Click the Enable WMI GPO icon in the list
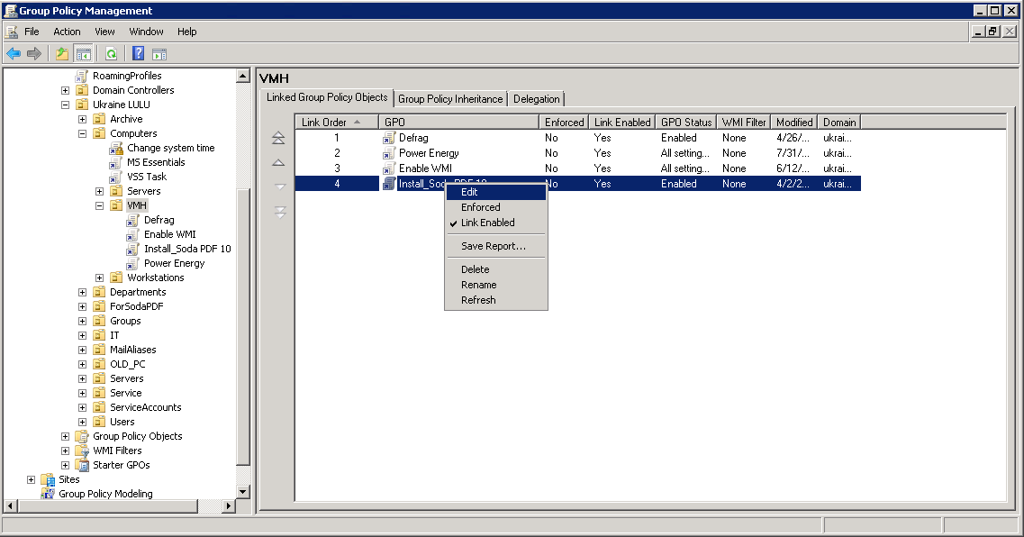1024x537 pixels. tap(389, 169)
